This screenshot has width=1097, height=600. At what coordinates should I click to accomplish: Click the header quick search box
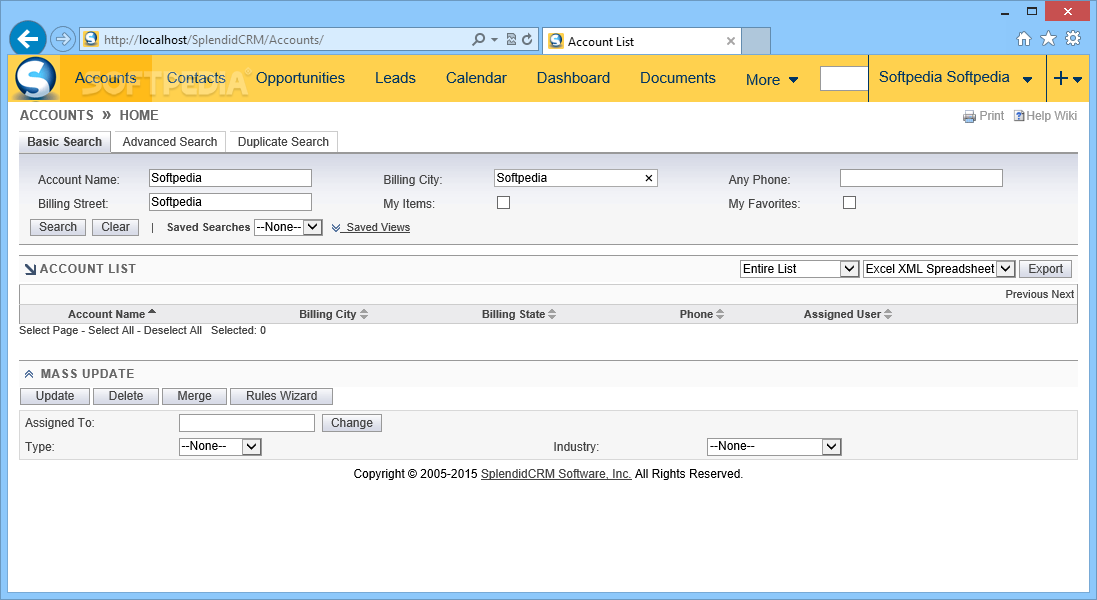click(x=844, y=78)
